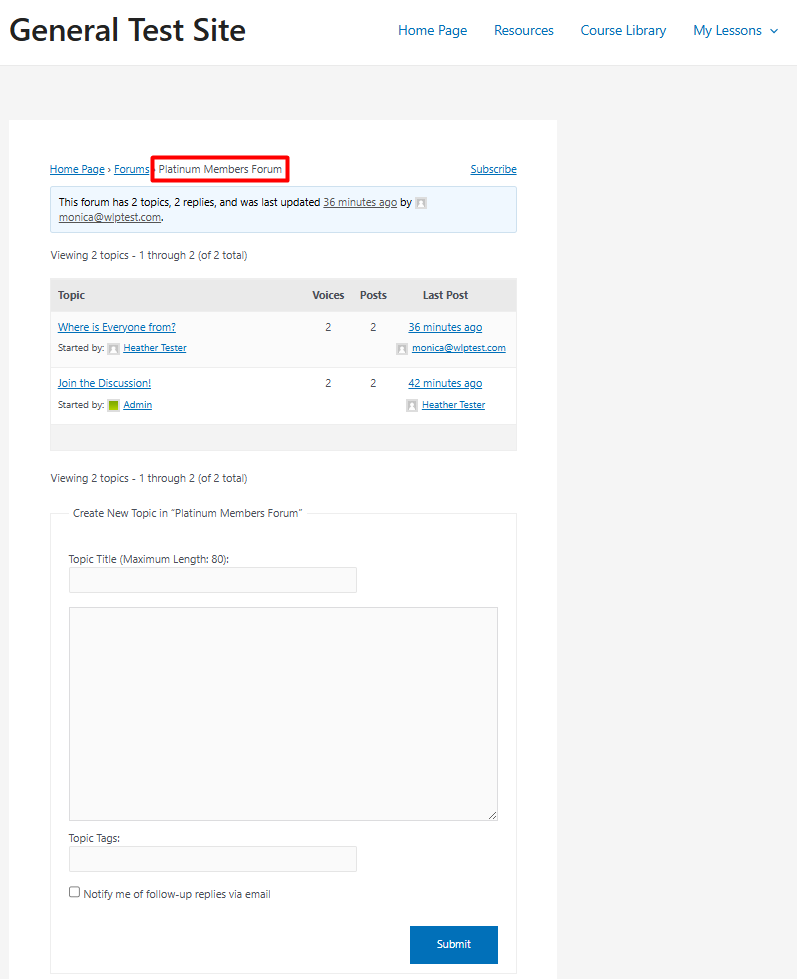Click the Forums breadcrumb link
This screenshot has height=979, width=797.
(132, 169)
